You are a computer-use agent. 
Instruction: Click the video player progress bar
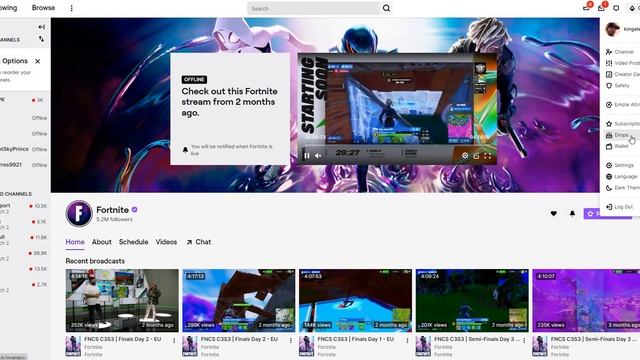tap(397, 146)
